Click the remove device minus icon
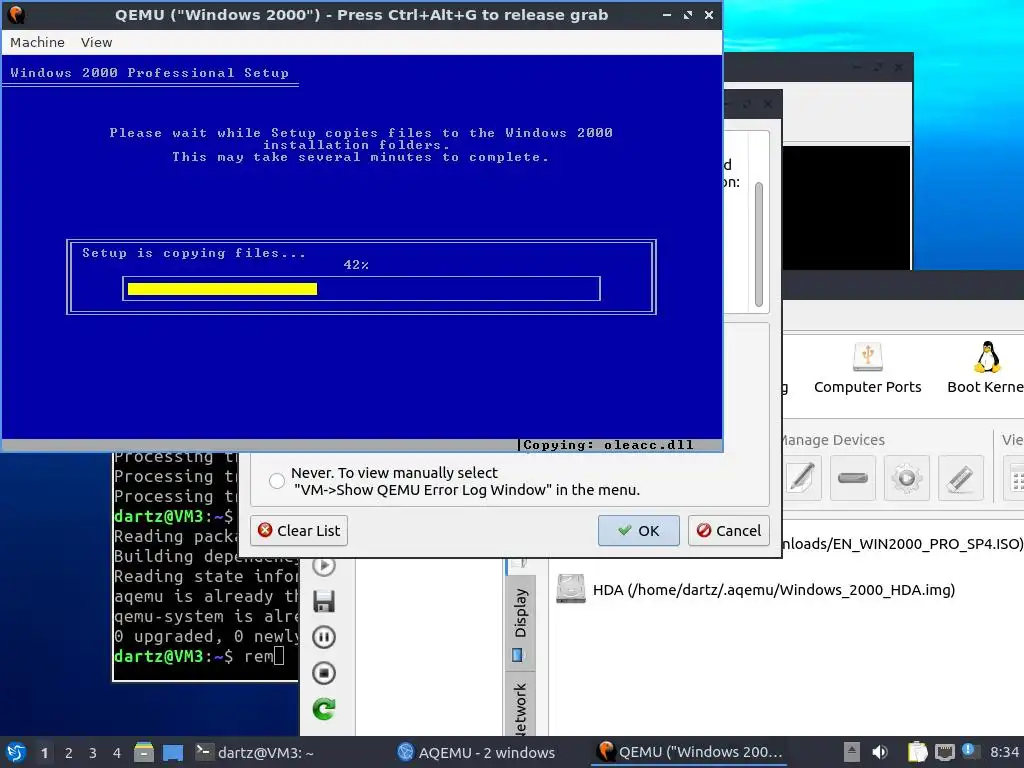The width and height of the screenshot is (1024, 768). point(853,478)
